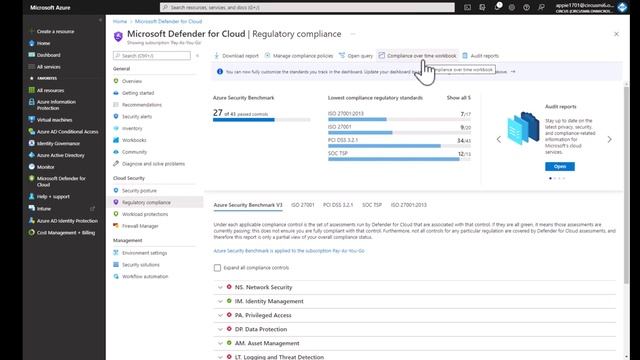
Task: Open Audit reports toolbar button
Action: click(x=480, y=56)
